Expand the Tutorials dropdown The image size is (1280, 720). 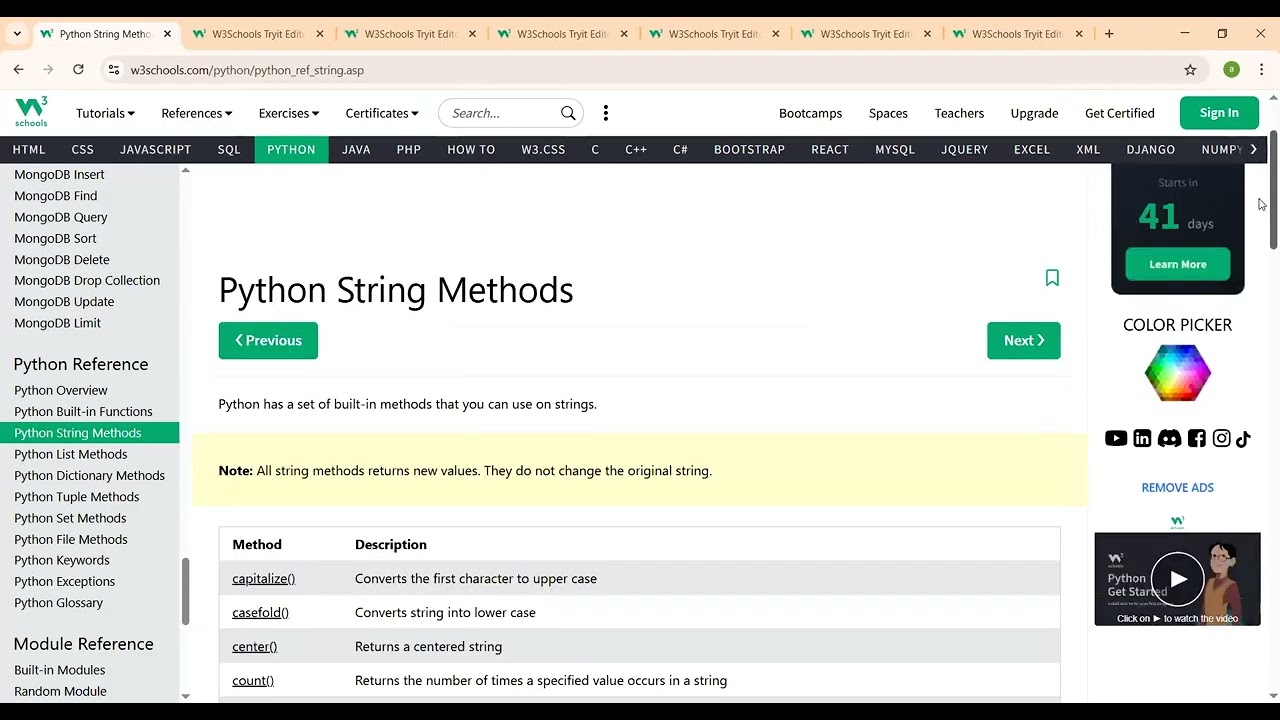105,113
